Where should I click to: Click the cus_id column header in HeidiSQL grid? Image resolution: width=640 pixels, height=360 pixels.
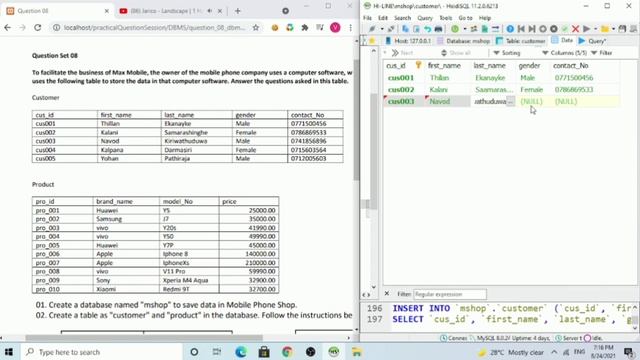[x=404, y=65]
